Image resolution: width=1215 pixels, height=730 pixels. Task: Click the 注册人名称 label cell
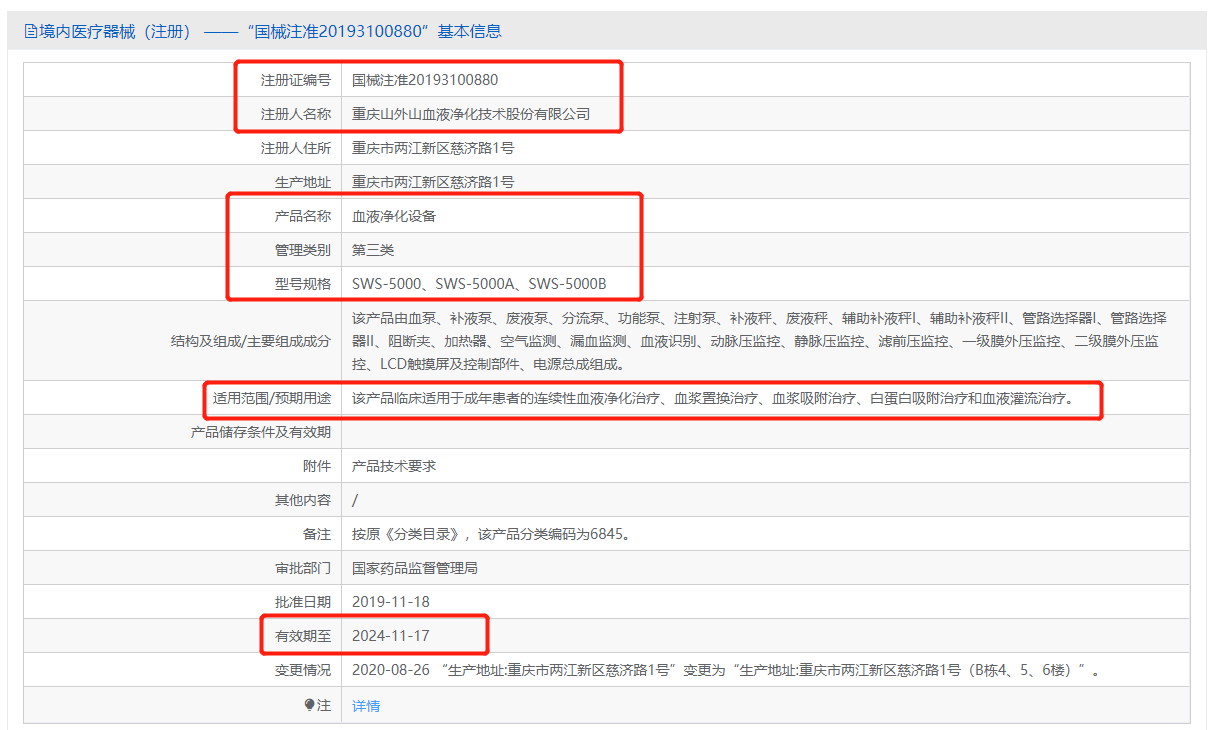[x=183, y=114]
